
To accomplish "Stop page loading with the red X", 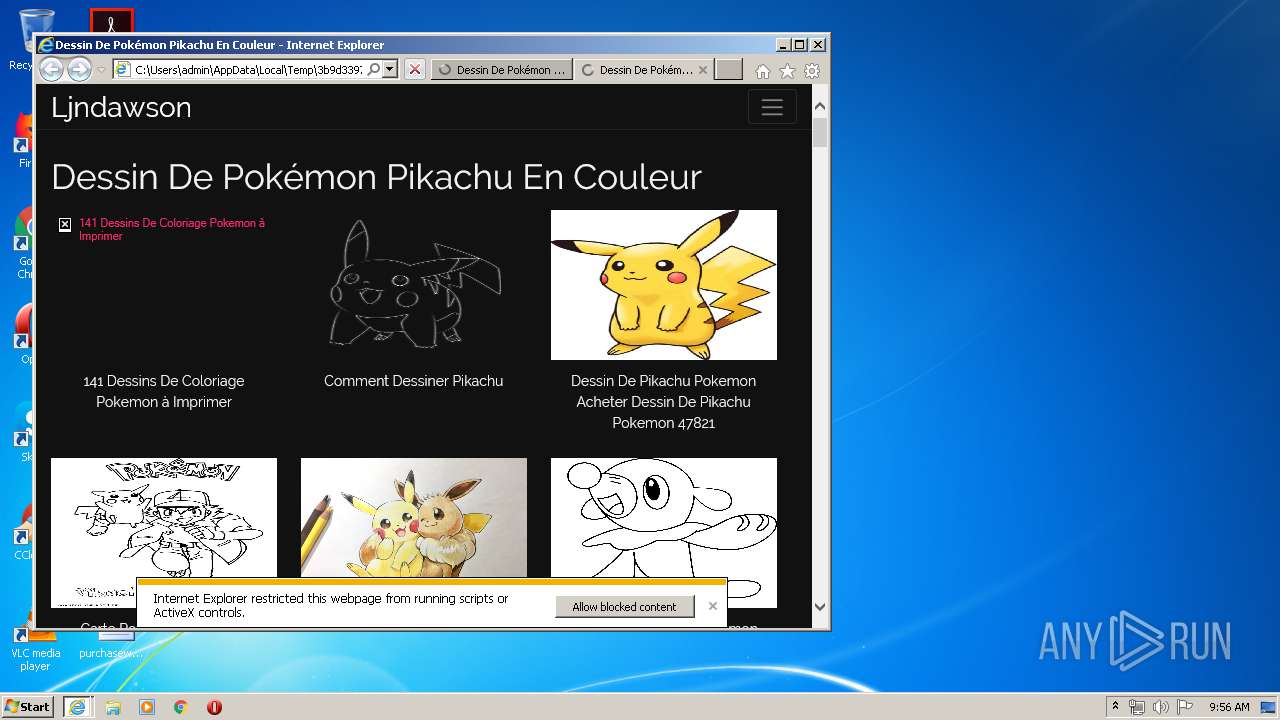I will [x=415, y=69].
